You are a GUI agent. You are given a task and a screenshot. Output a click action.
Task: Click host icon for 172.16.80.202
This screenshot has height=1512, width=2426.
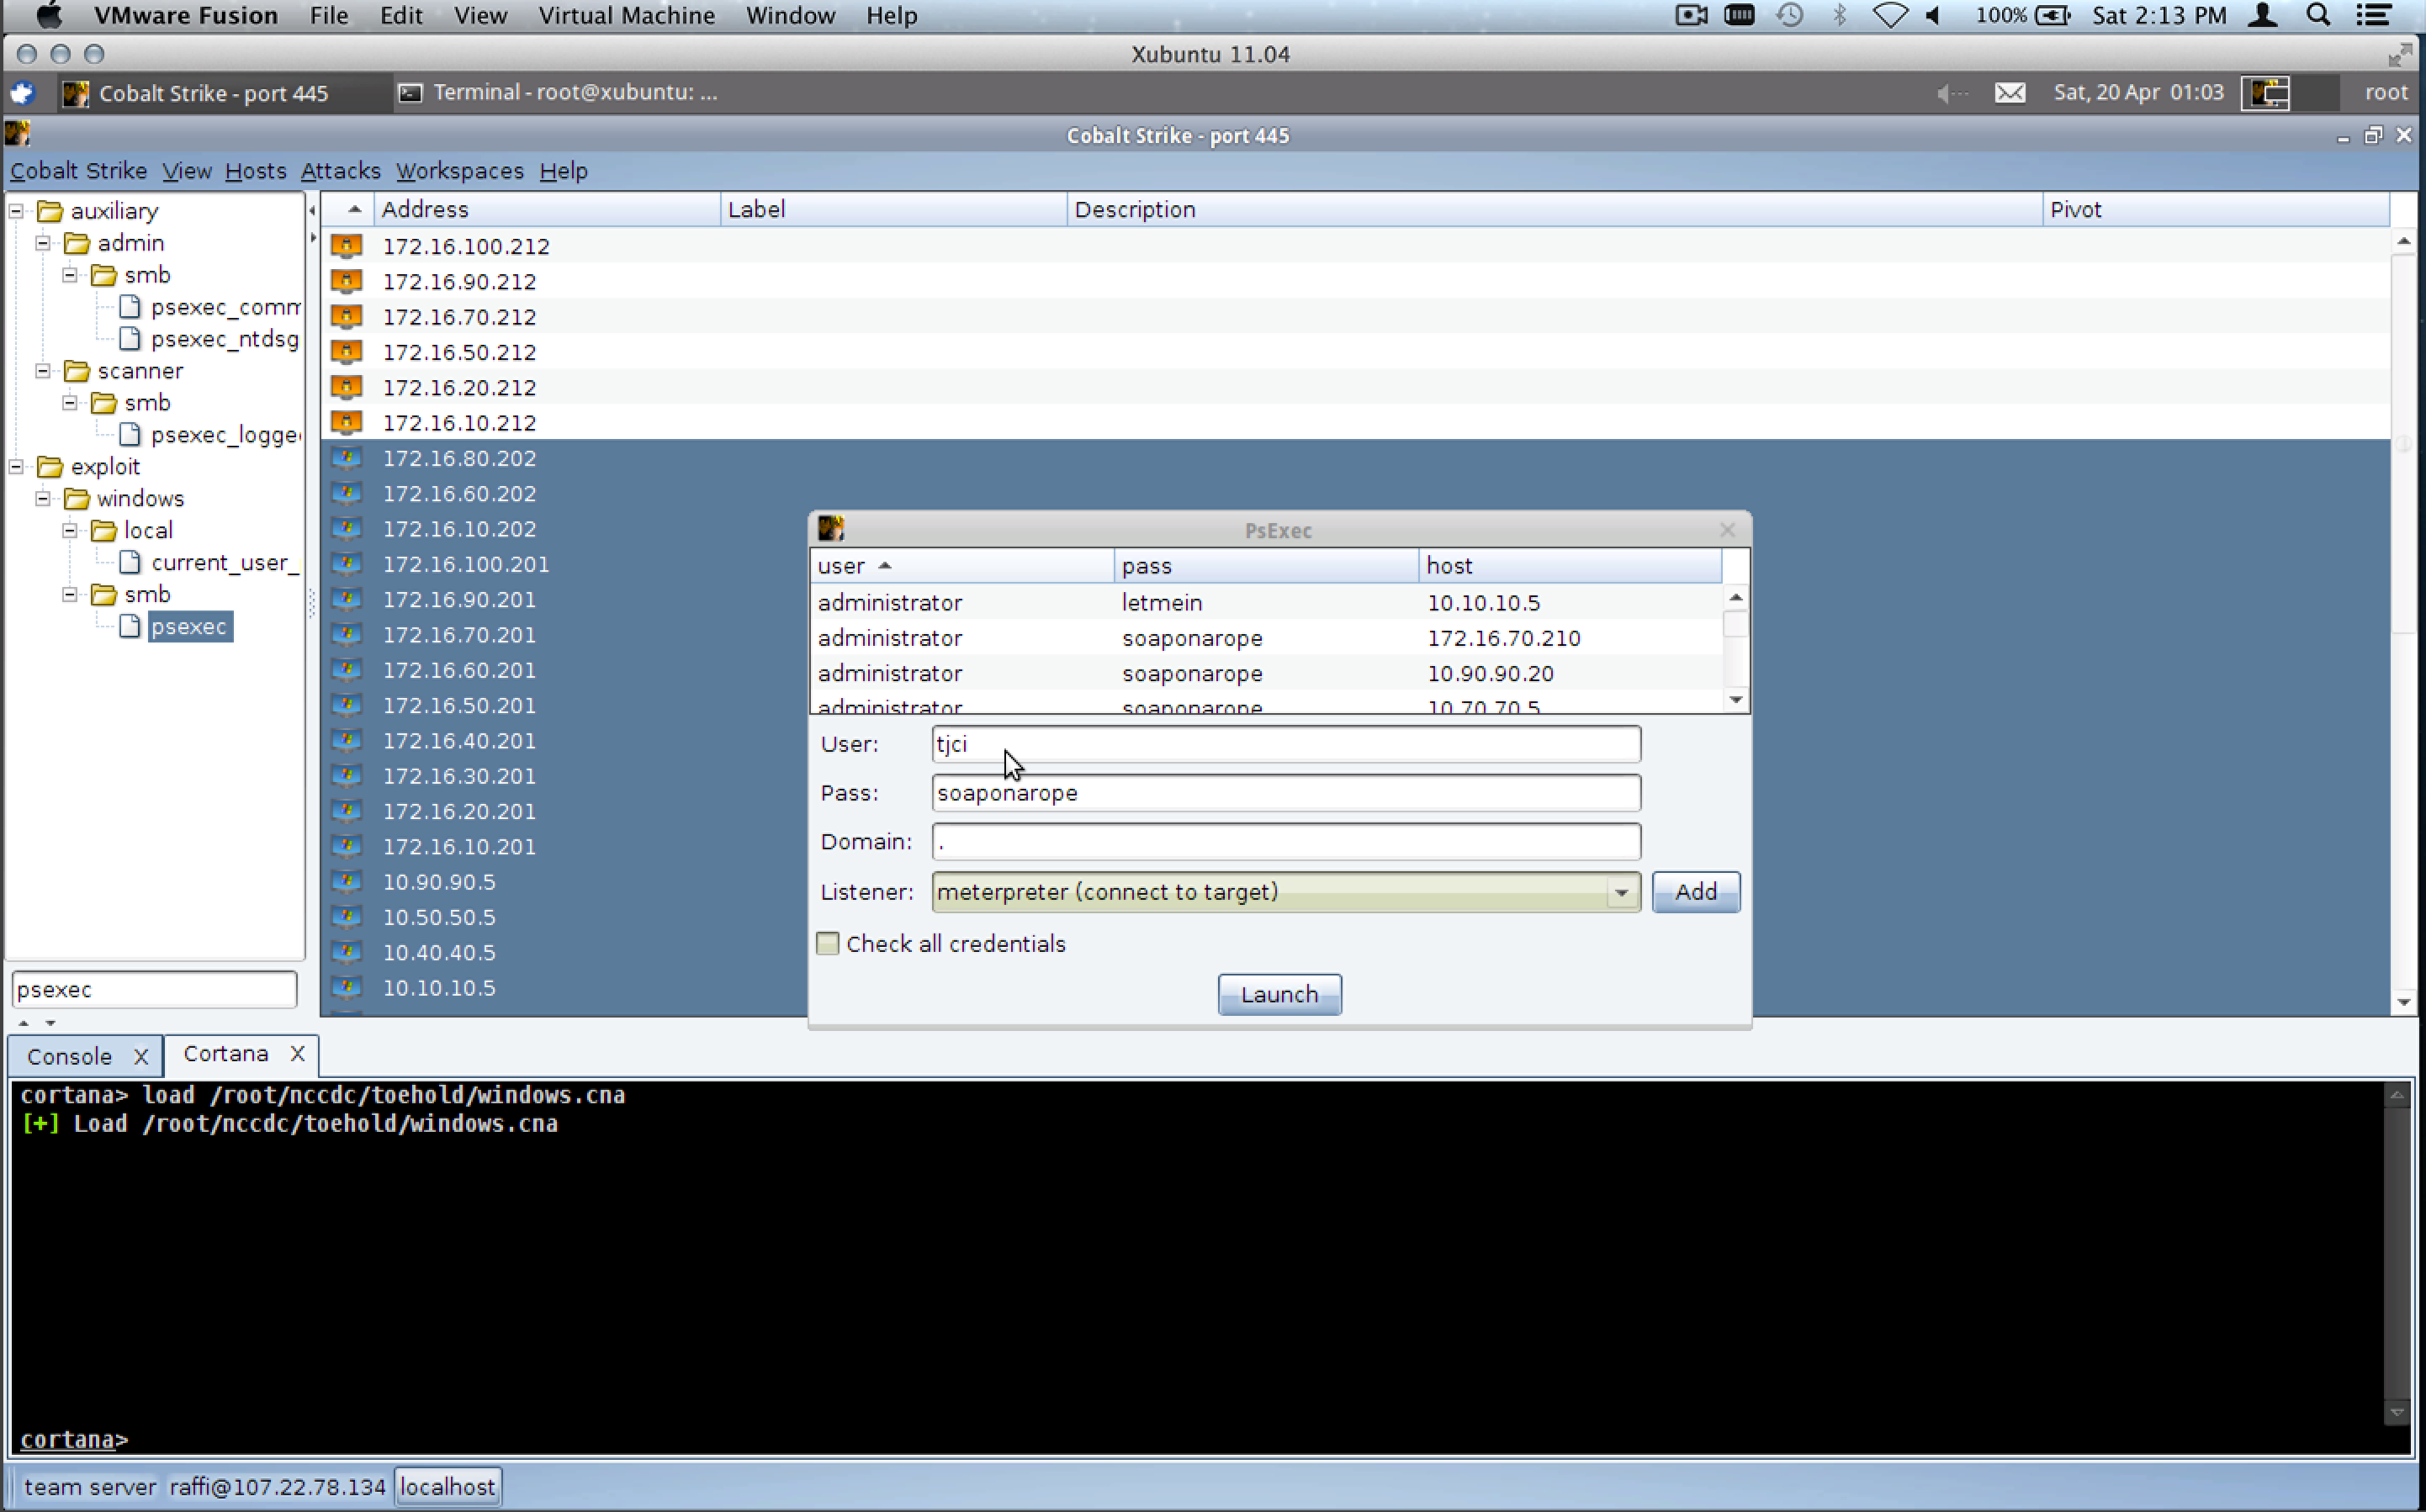coord(346,458)
